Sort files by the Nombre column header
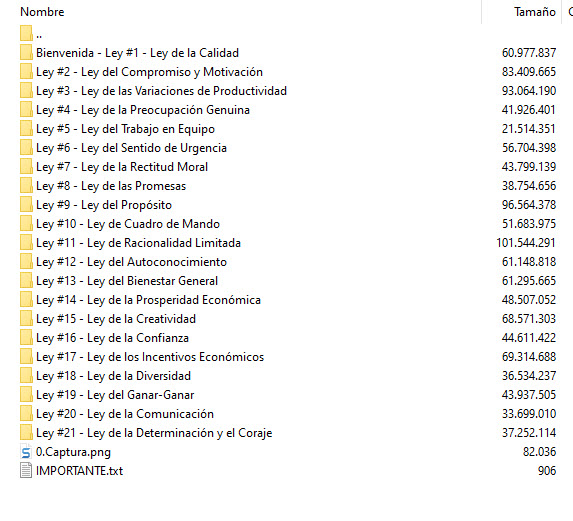 42,12
